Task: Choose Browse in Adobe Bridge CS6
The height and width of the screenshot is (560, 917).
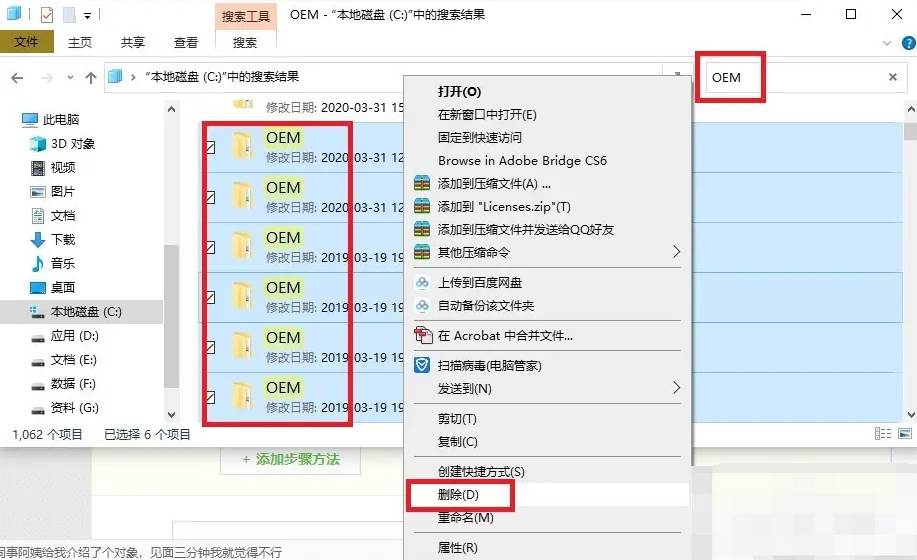Action: tap(522, 161)
